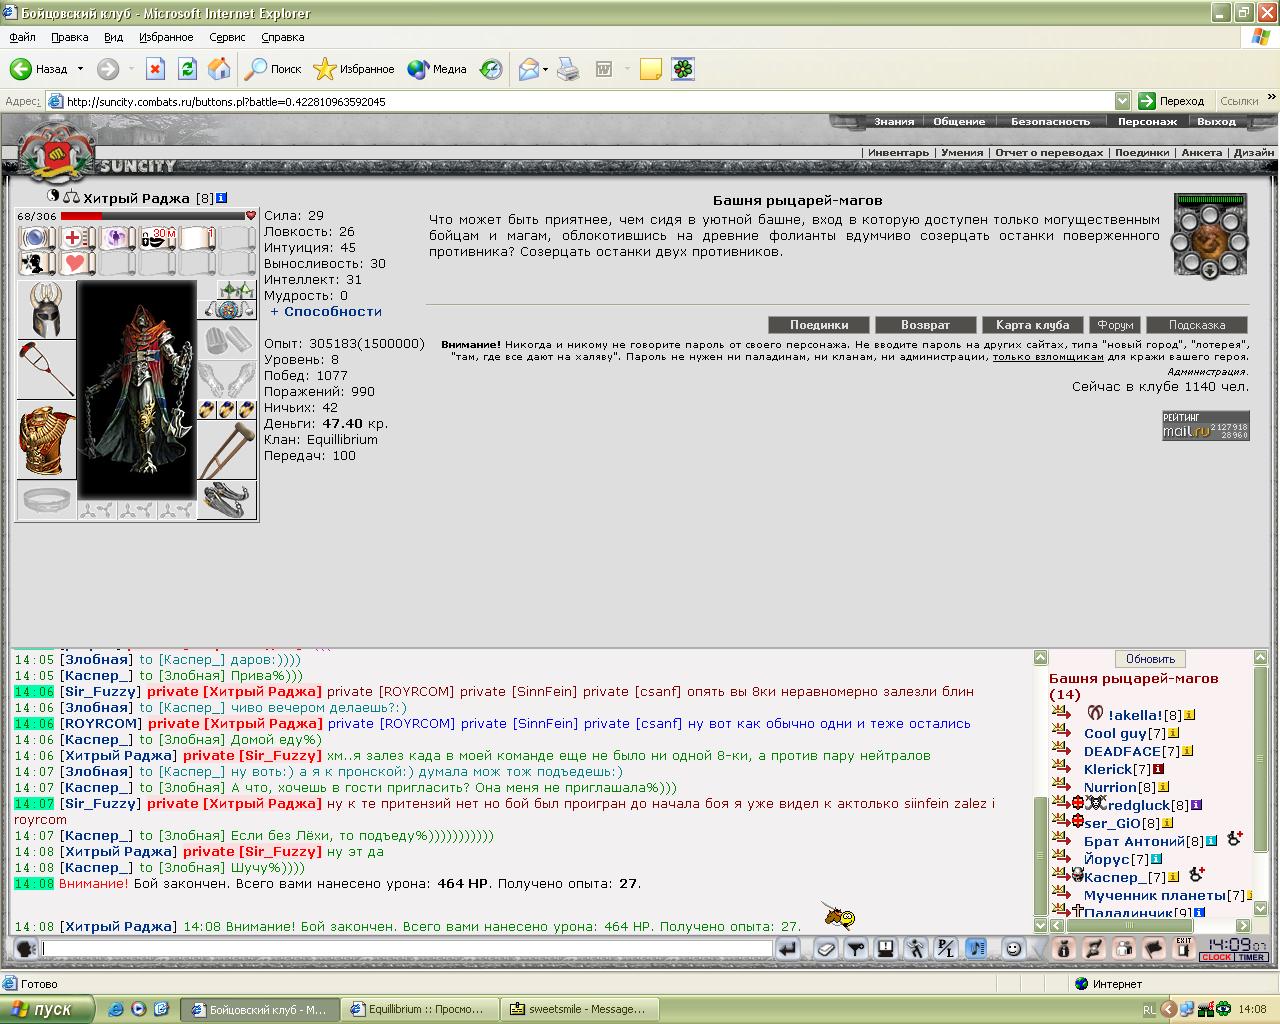
Task: Open the Инвентарь tab
Action: [898, 153]
